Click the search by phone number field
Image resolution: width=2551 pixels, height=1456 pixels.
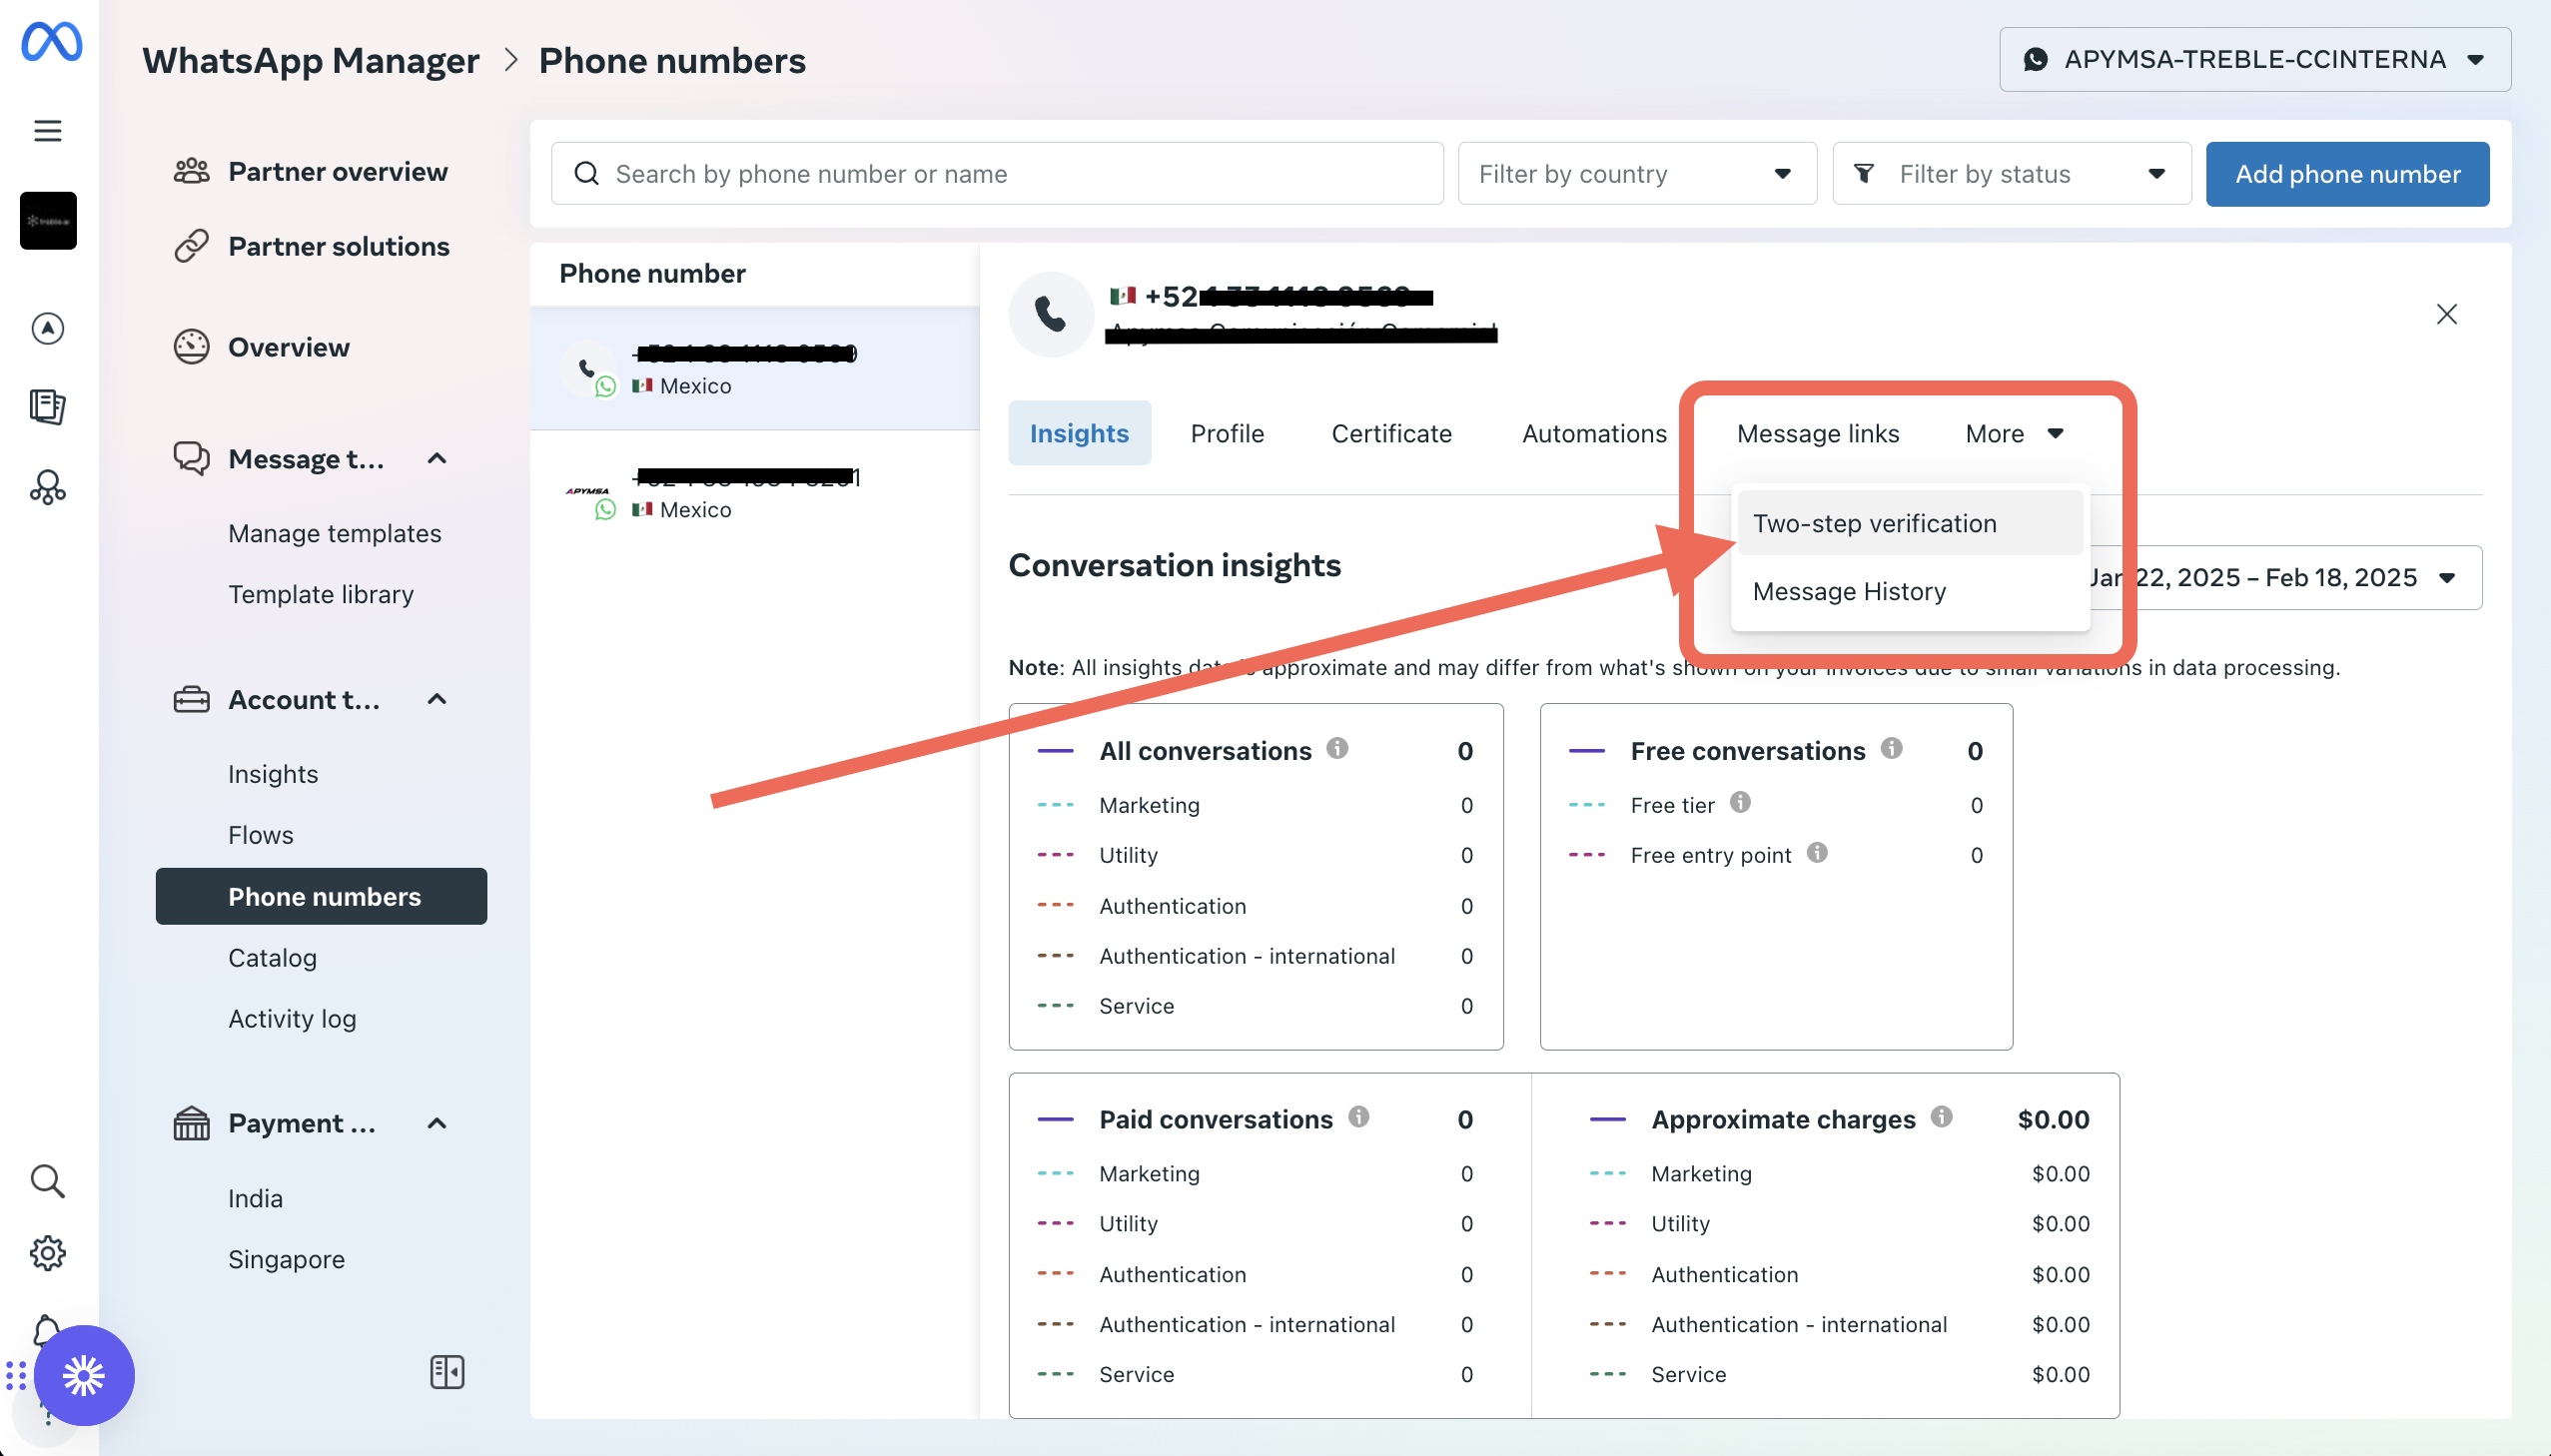[997, 174]
